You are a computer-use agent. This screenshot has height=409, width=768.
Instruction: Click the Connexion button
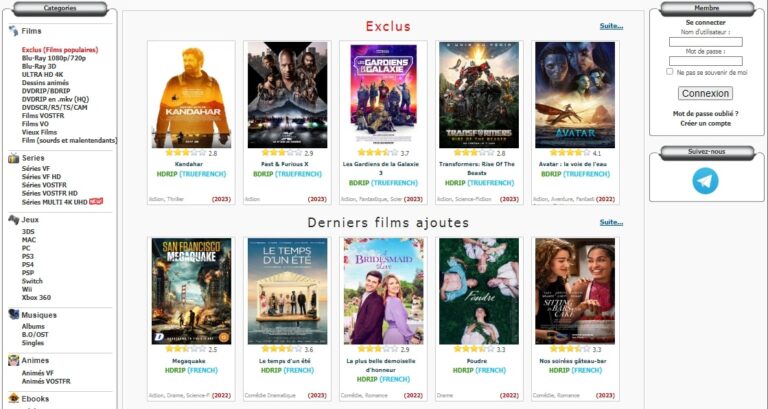[x=705, y=93]
